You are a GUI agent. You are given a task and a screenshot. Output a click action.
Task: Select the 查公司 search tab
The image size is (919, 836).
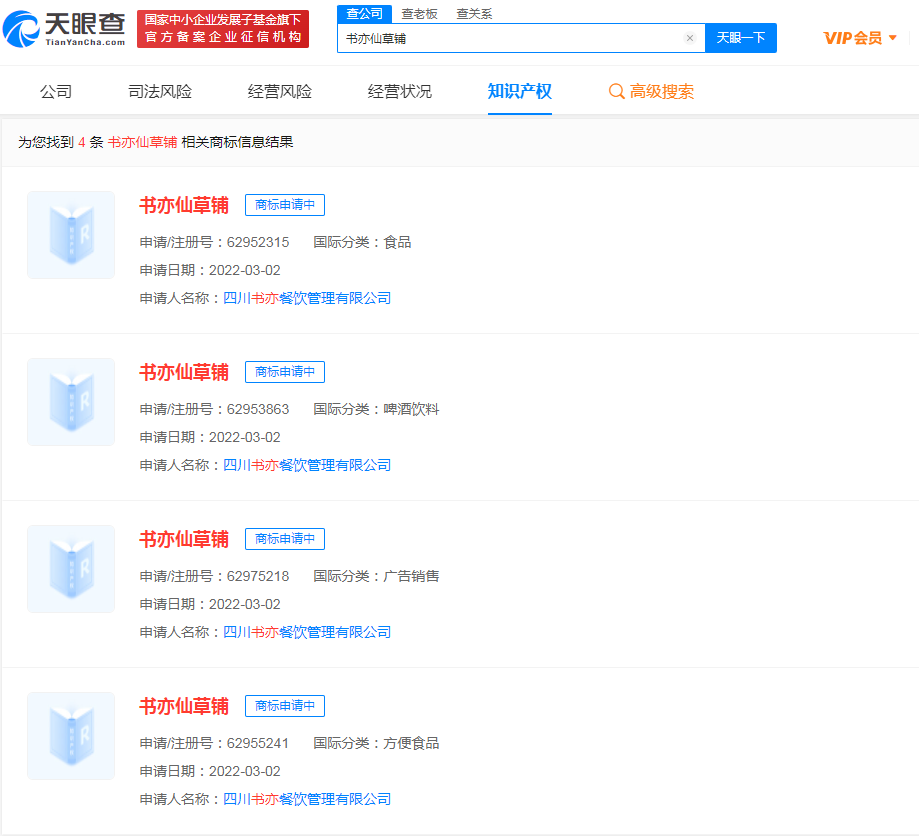(365, 13)
